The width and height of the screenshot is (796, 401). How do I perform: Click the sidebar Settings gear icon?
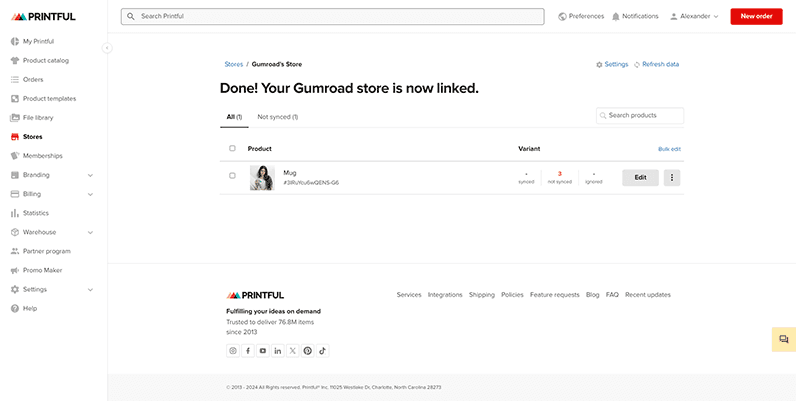[x=15, y=289]
